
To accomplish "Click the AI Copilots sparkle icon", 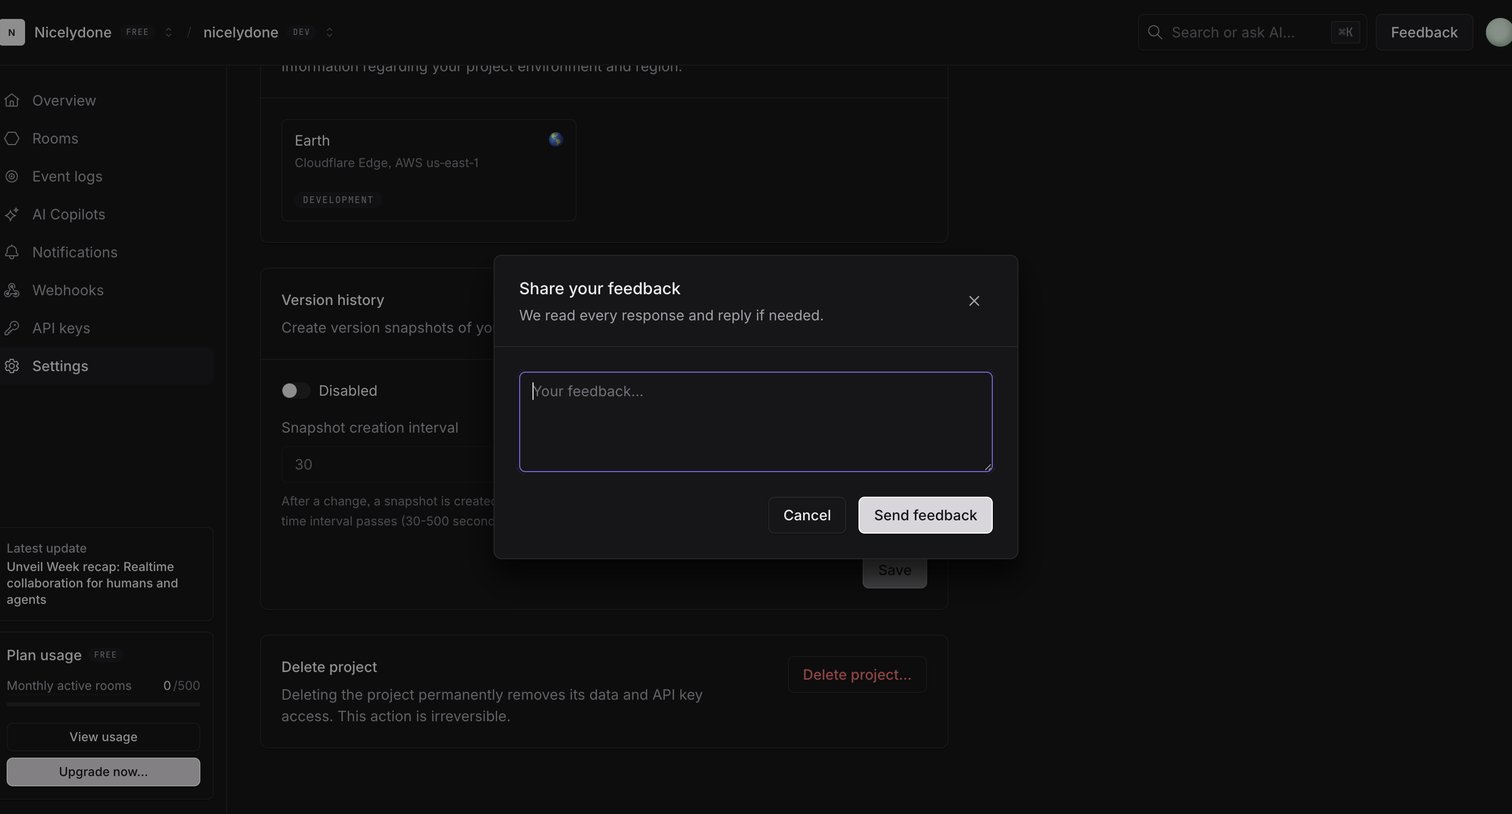I will (x=12, y=214).
